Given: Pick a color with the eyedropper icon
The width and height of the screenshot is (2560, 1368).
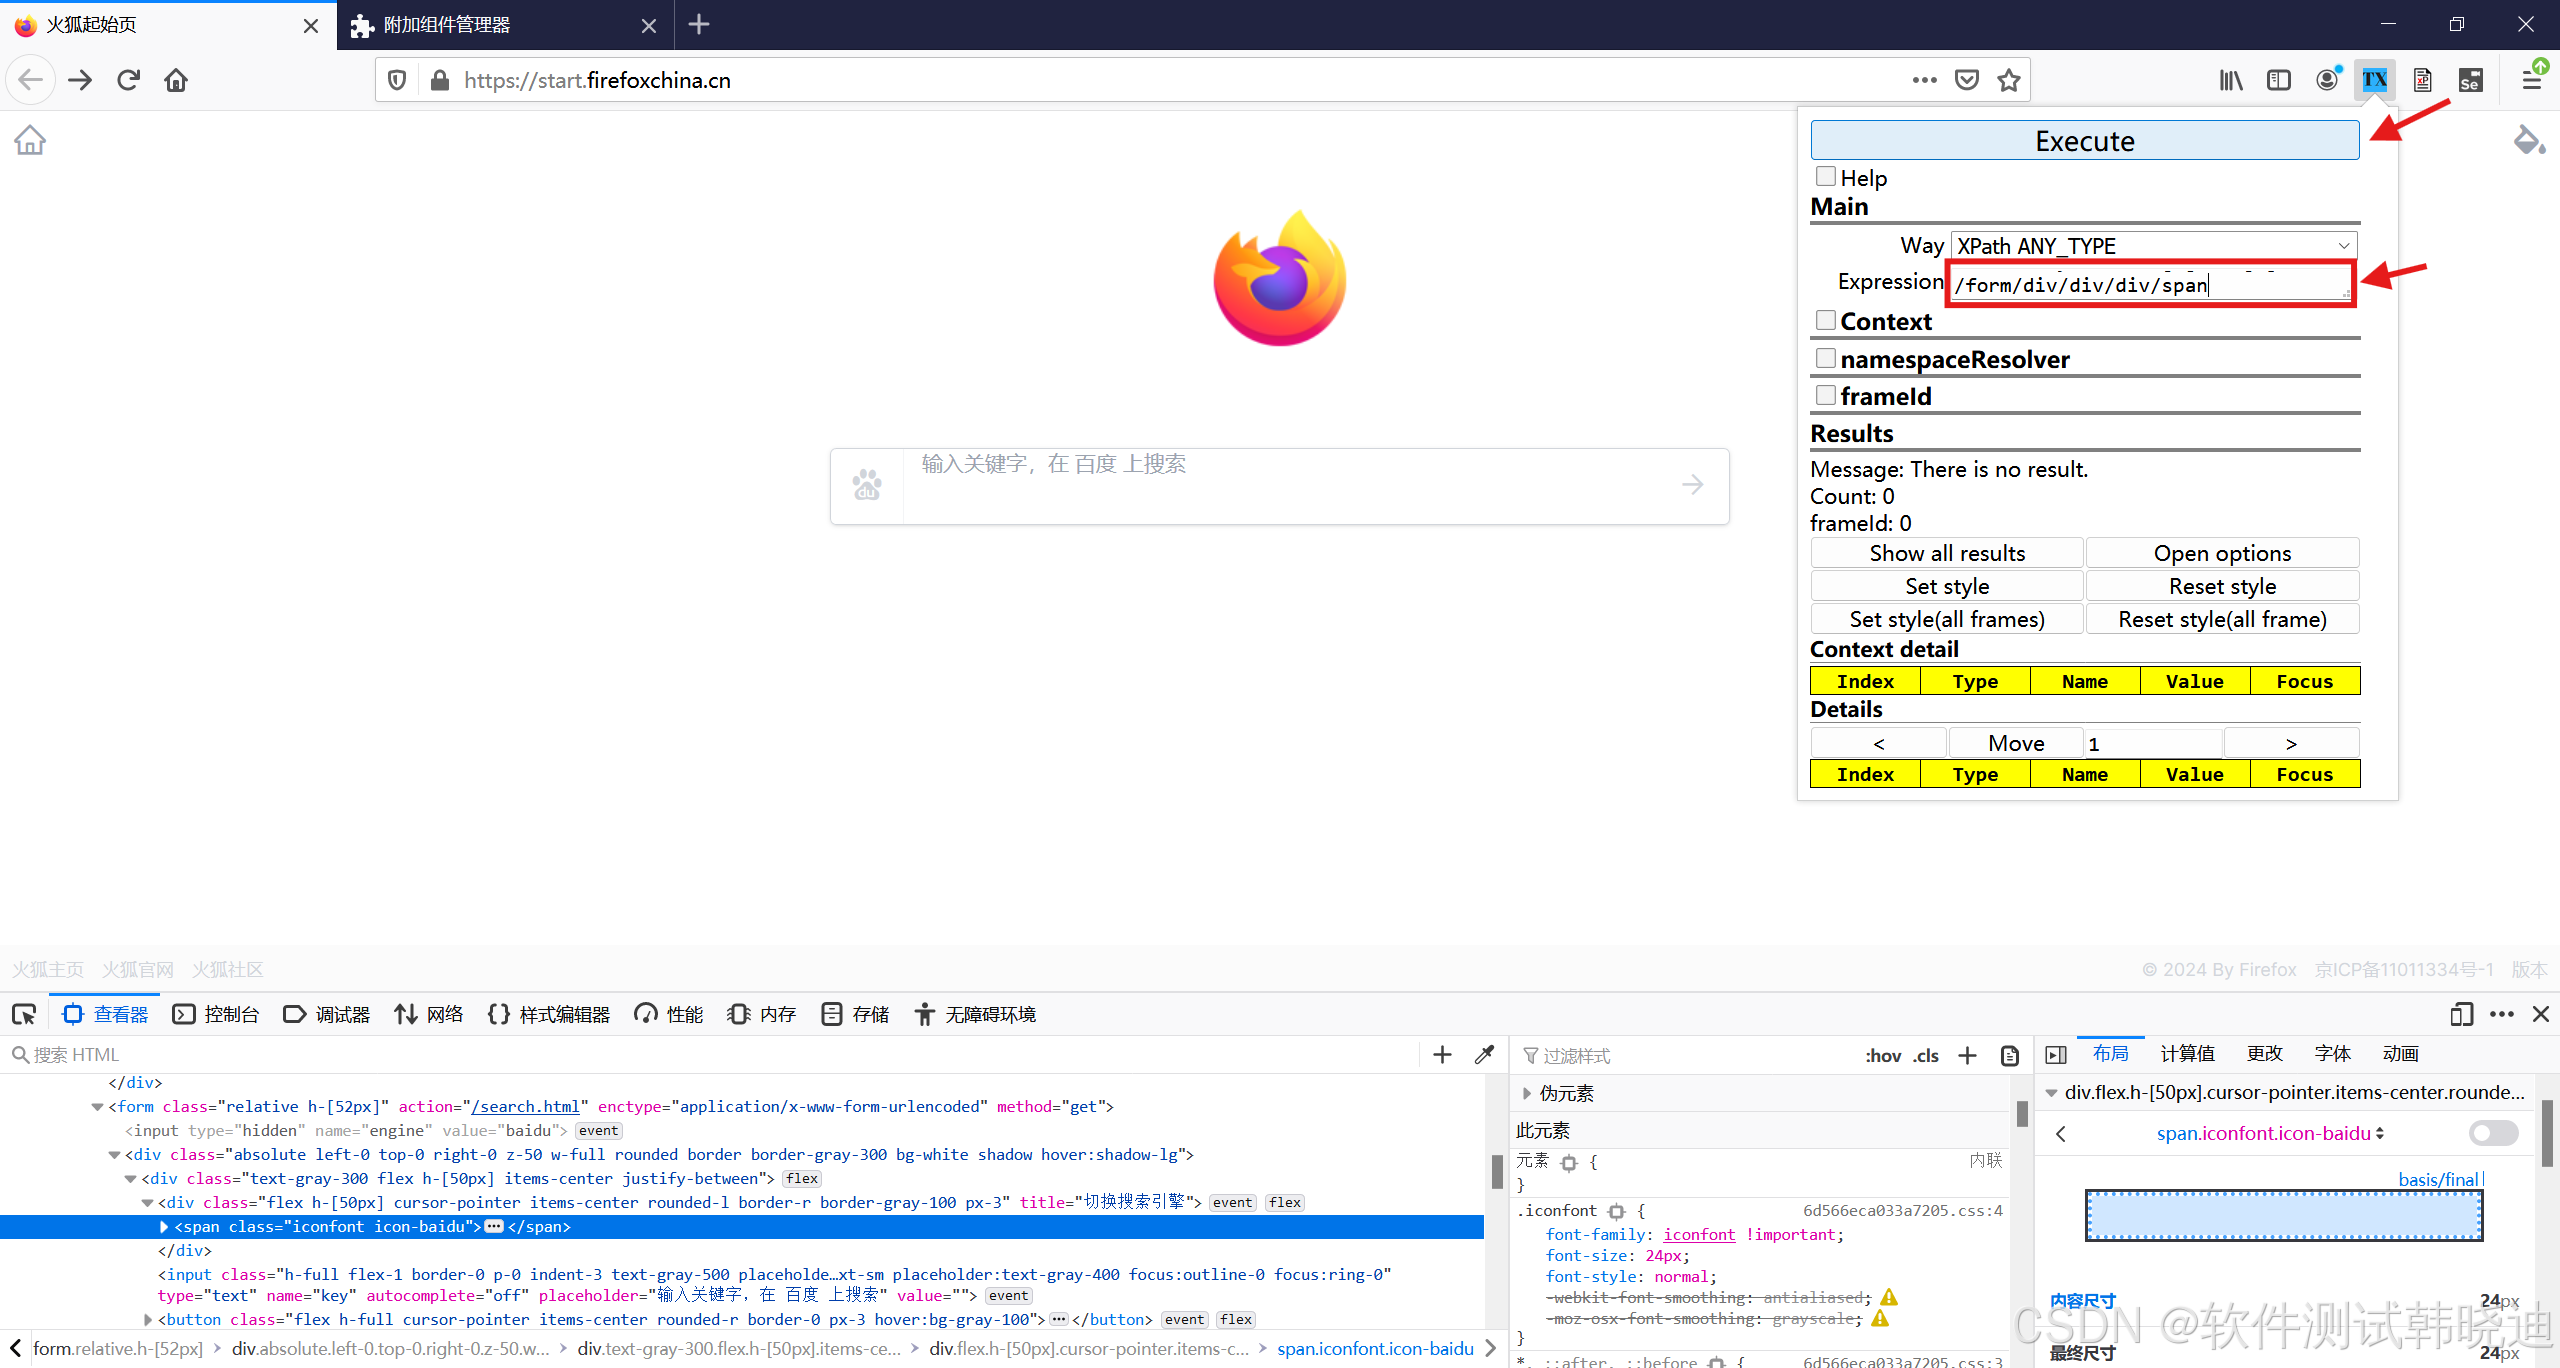Looking at the screenshot, I should coord(1485,1055).
